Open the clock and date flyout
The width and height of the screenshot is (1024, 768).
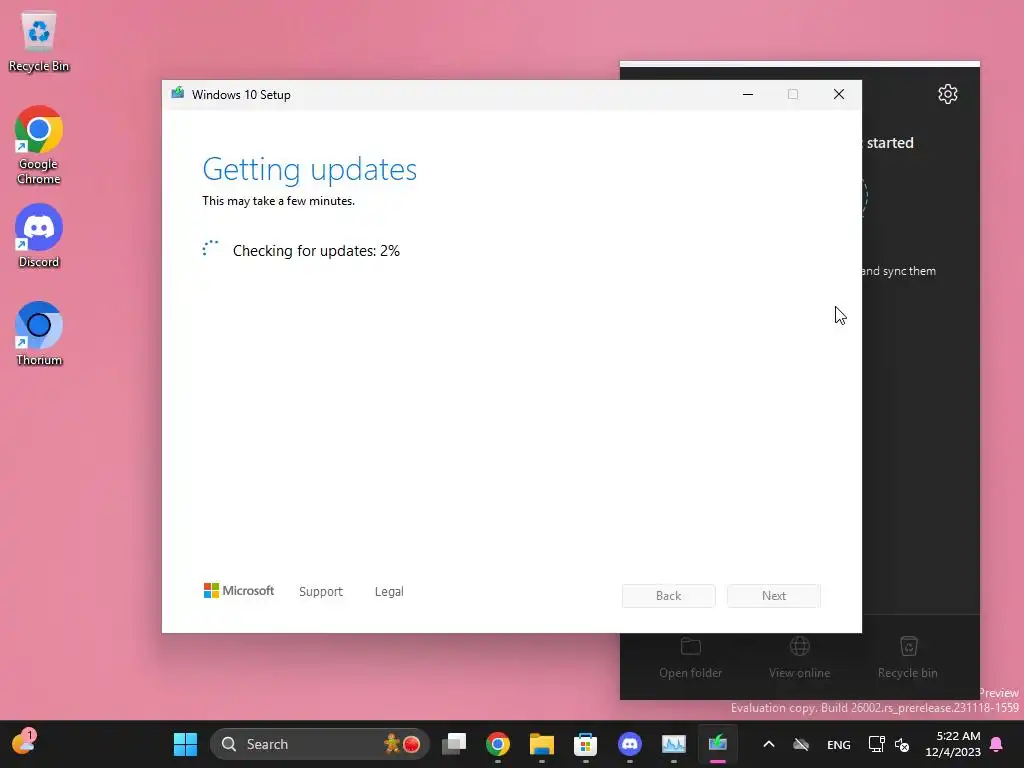(953, 744)
